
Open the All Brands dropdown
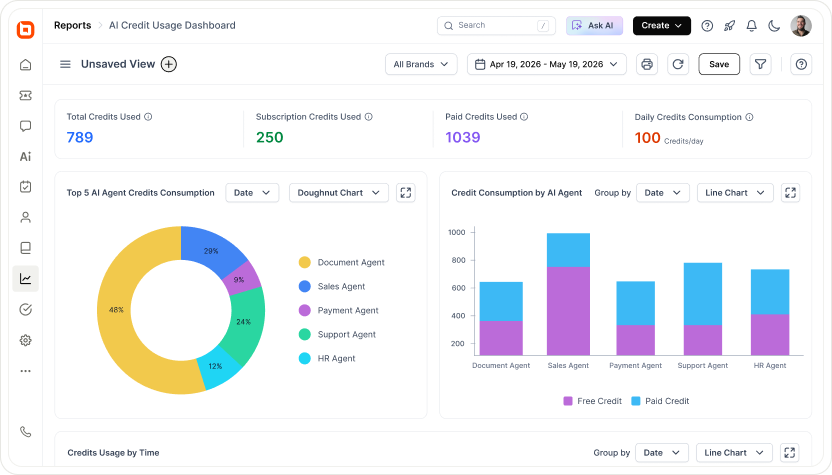[421, 64]
